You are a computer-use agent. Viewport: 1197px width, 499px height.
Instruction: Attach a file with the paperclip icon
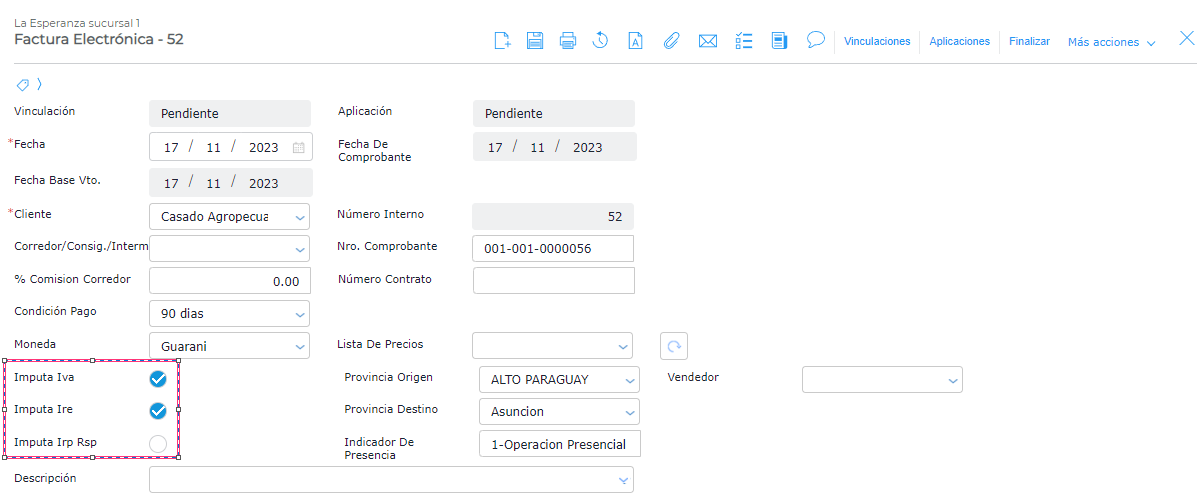(x=671, y=41)
